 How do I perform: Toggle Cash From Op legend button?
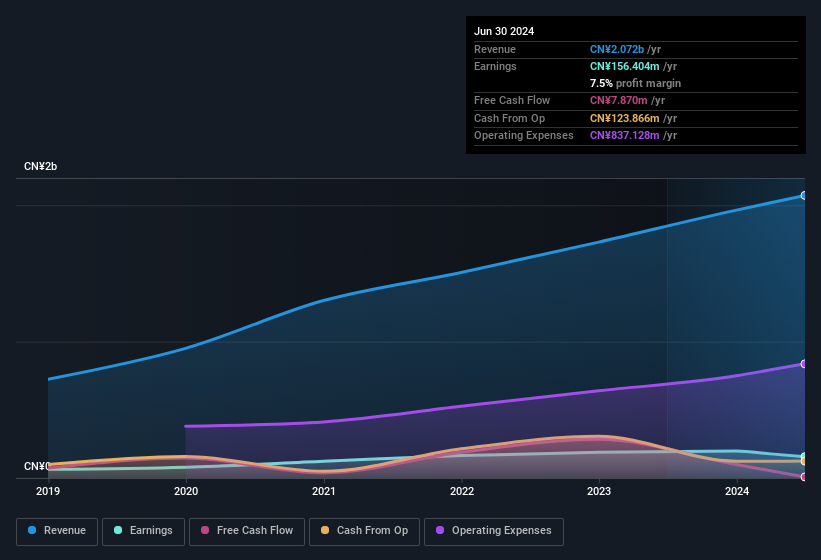[364, 531]
